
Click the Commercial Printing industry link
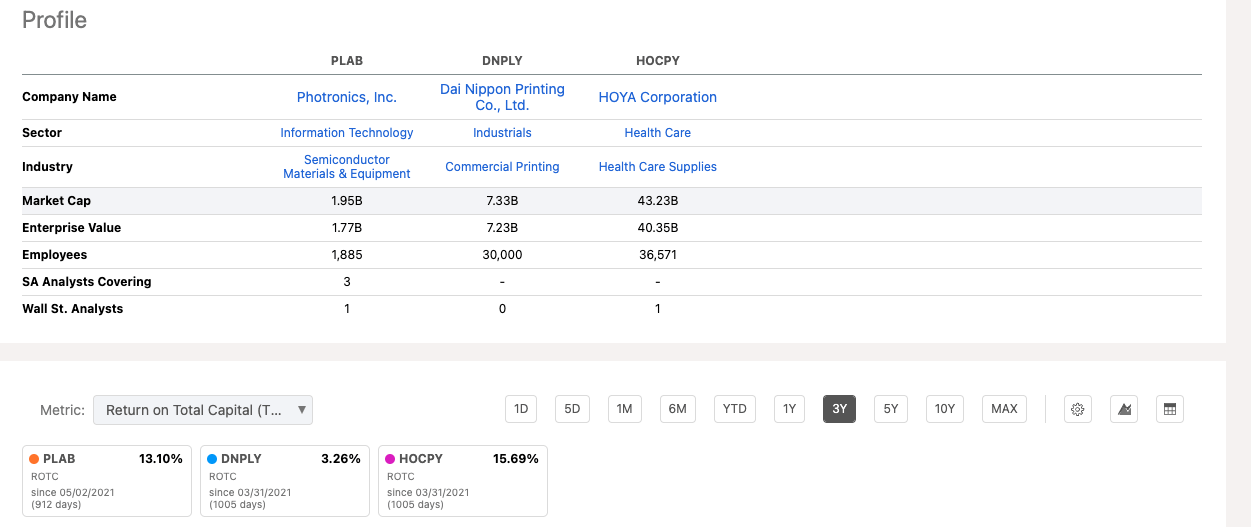coord(502,167)
